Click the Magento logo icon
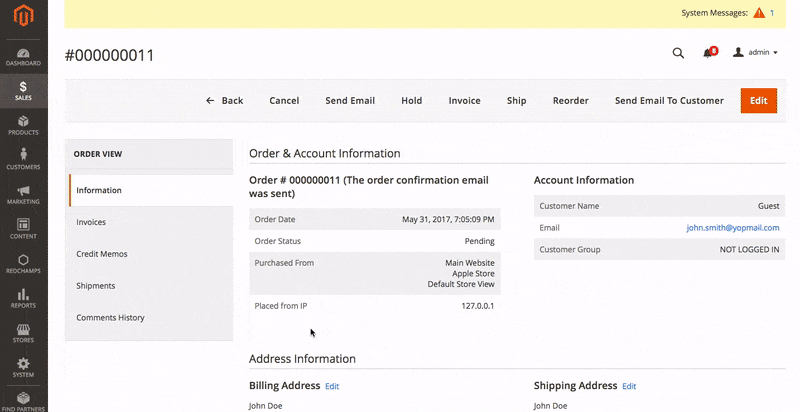 point(23,16)
